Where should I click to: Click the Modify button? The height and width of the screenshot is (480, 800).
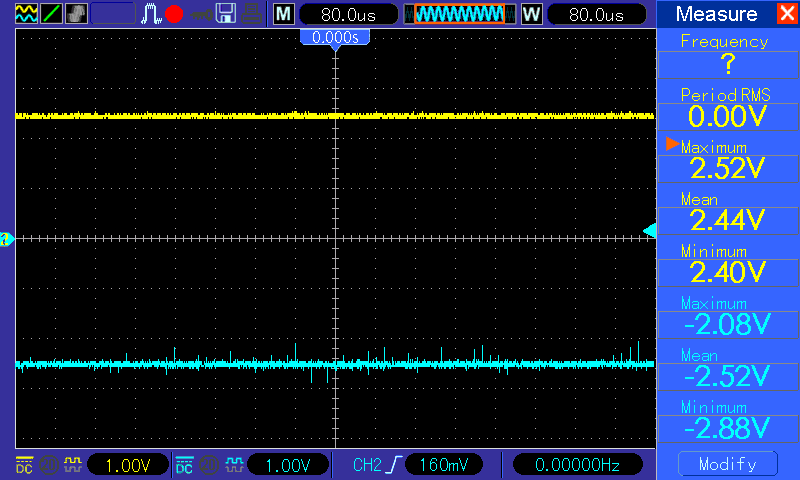(x=728, y=464)
